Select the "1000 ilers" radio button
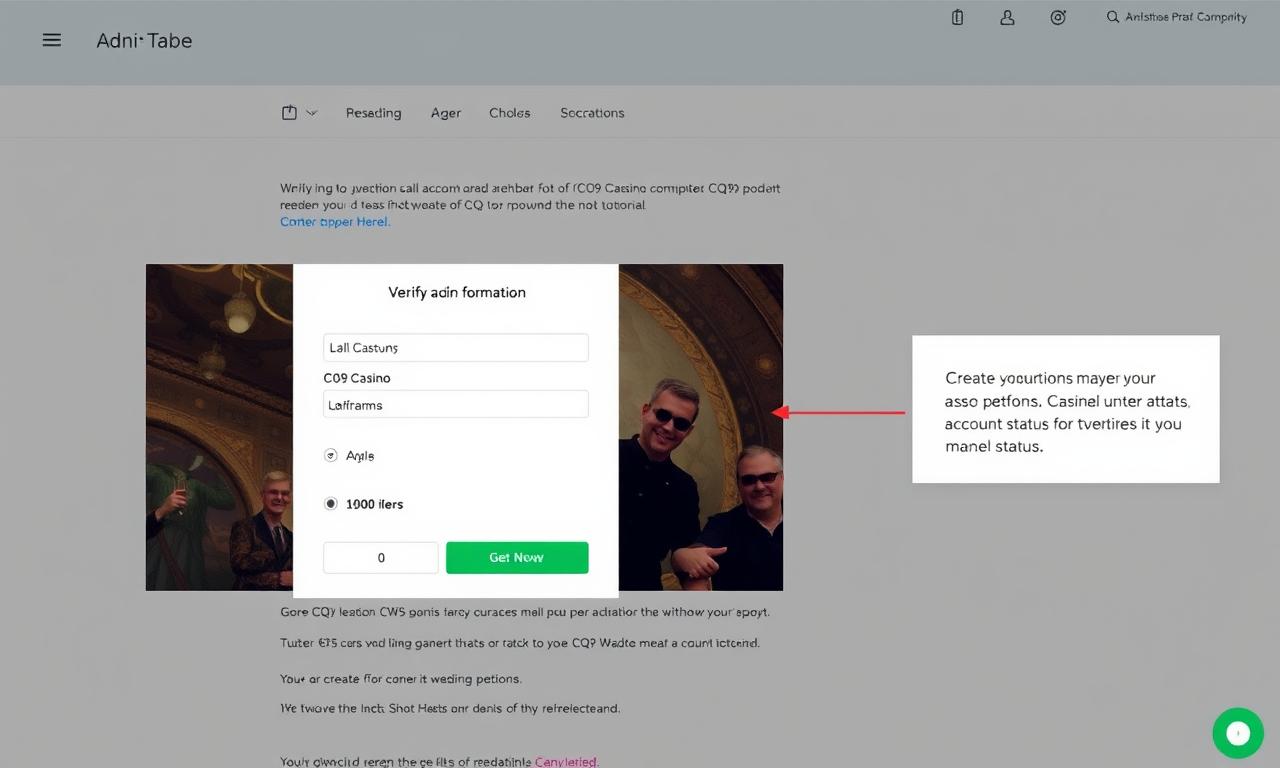This screenshot has width=1280, height=768. (x=331, y=504)
